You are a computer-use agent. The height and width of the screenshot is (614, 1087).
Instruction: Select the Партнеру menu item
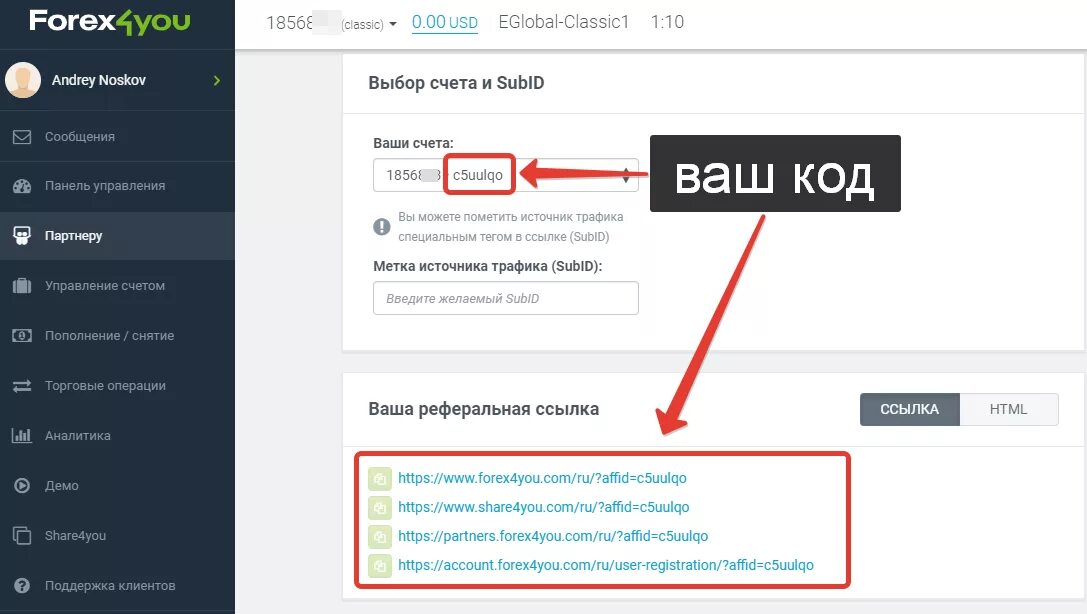point(117,236)
